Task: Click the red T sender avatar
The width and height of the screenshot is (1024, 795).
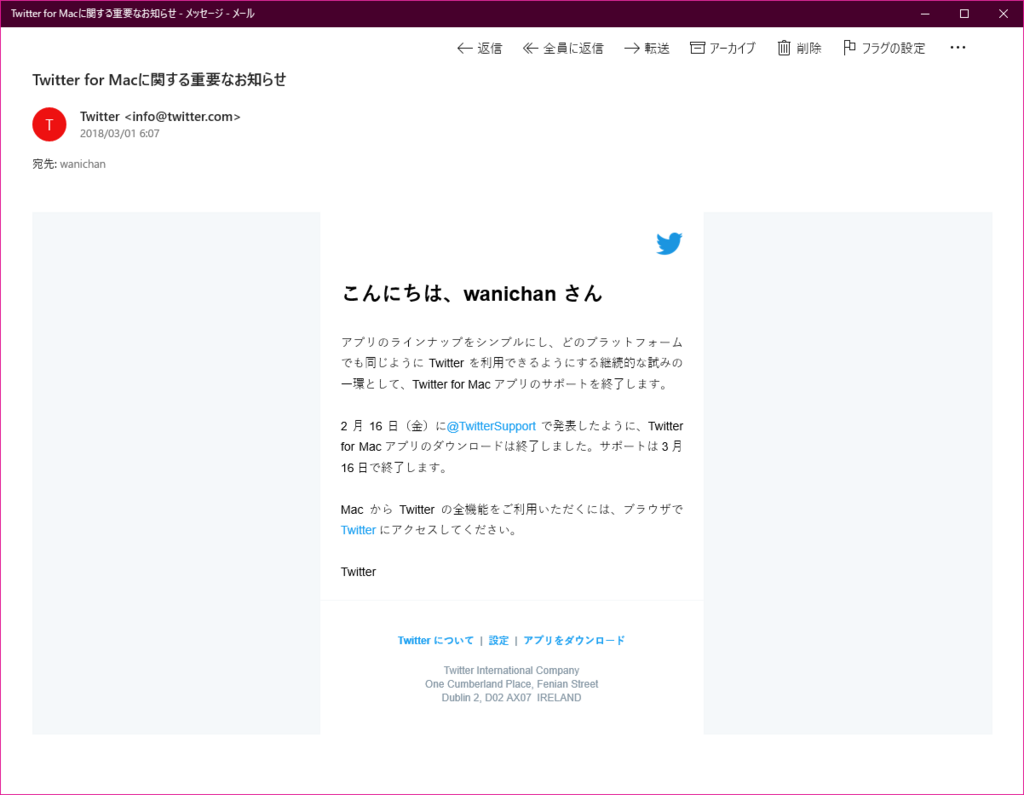Action: [x=50, y=124]
